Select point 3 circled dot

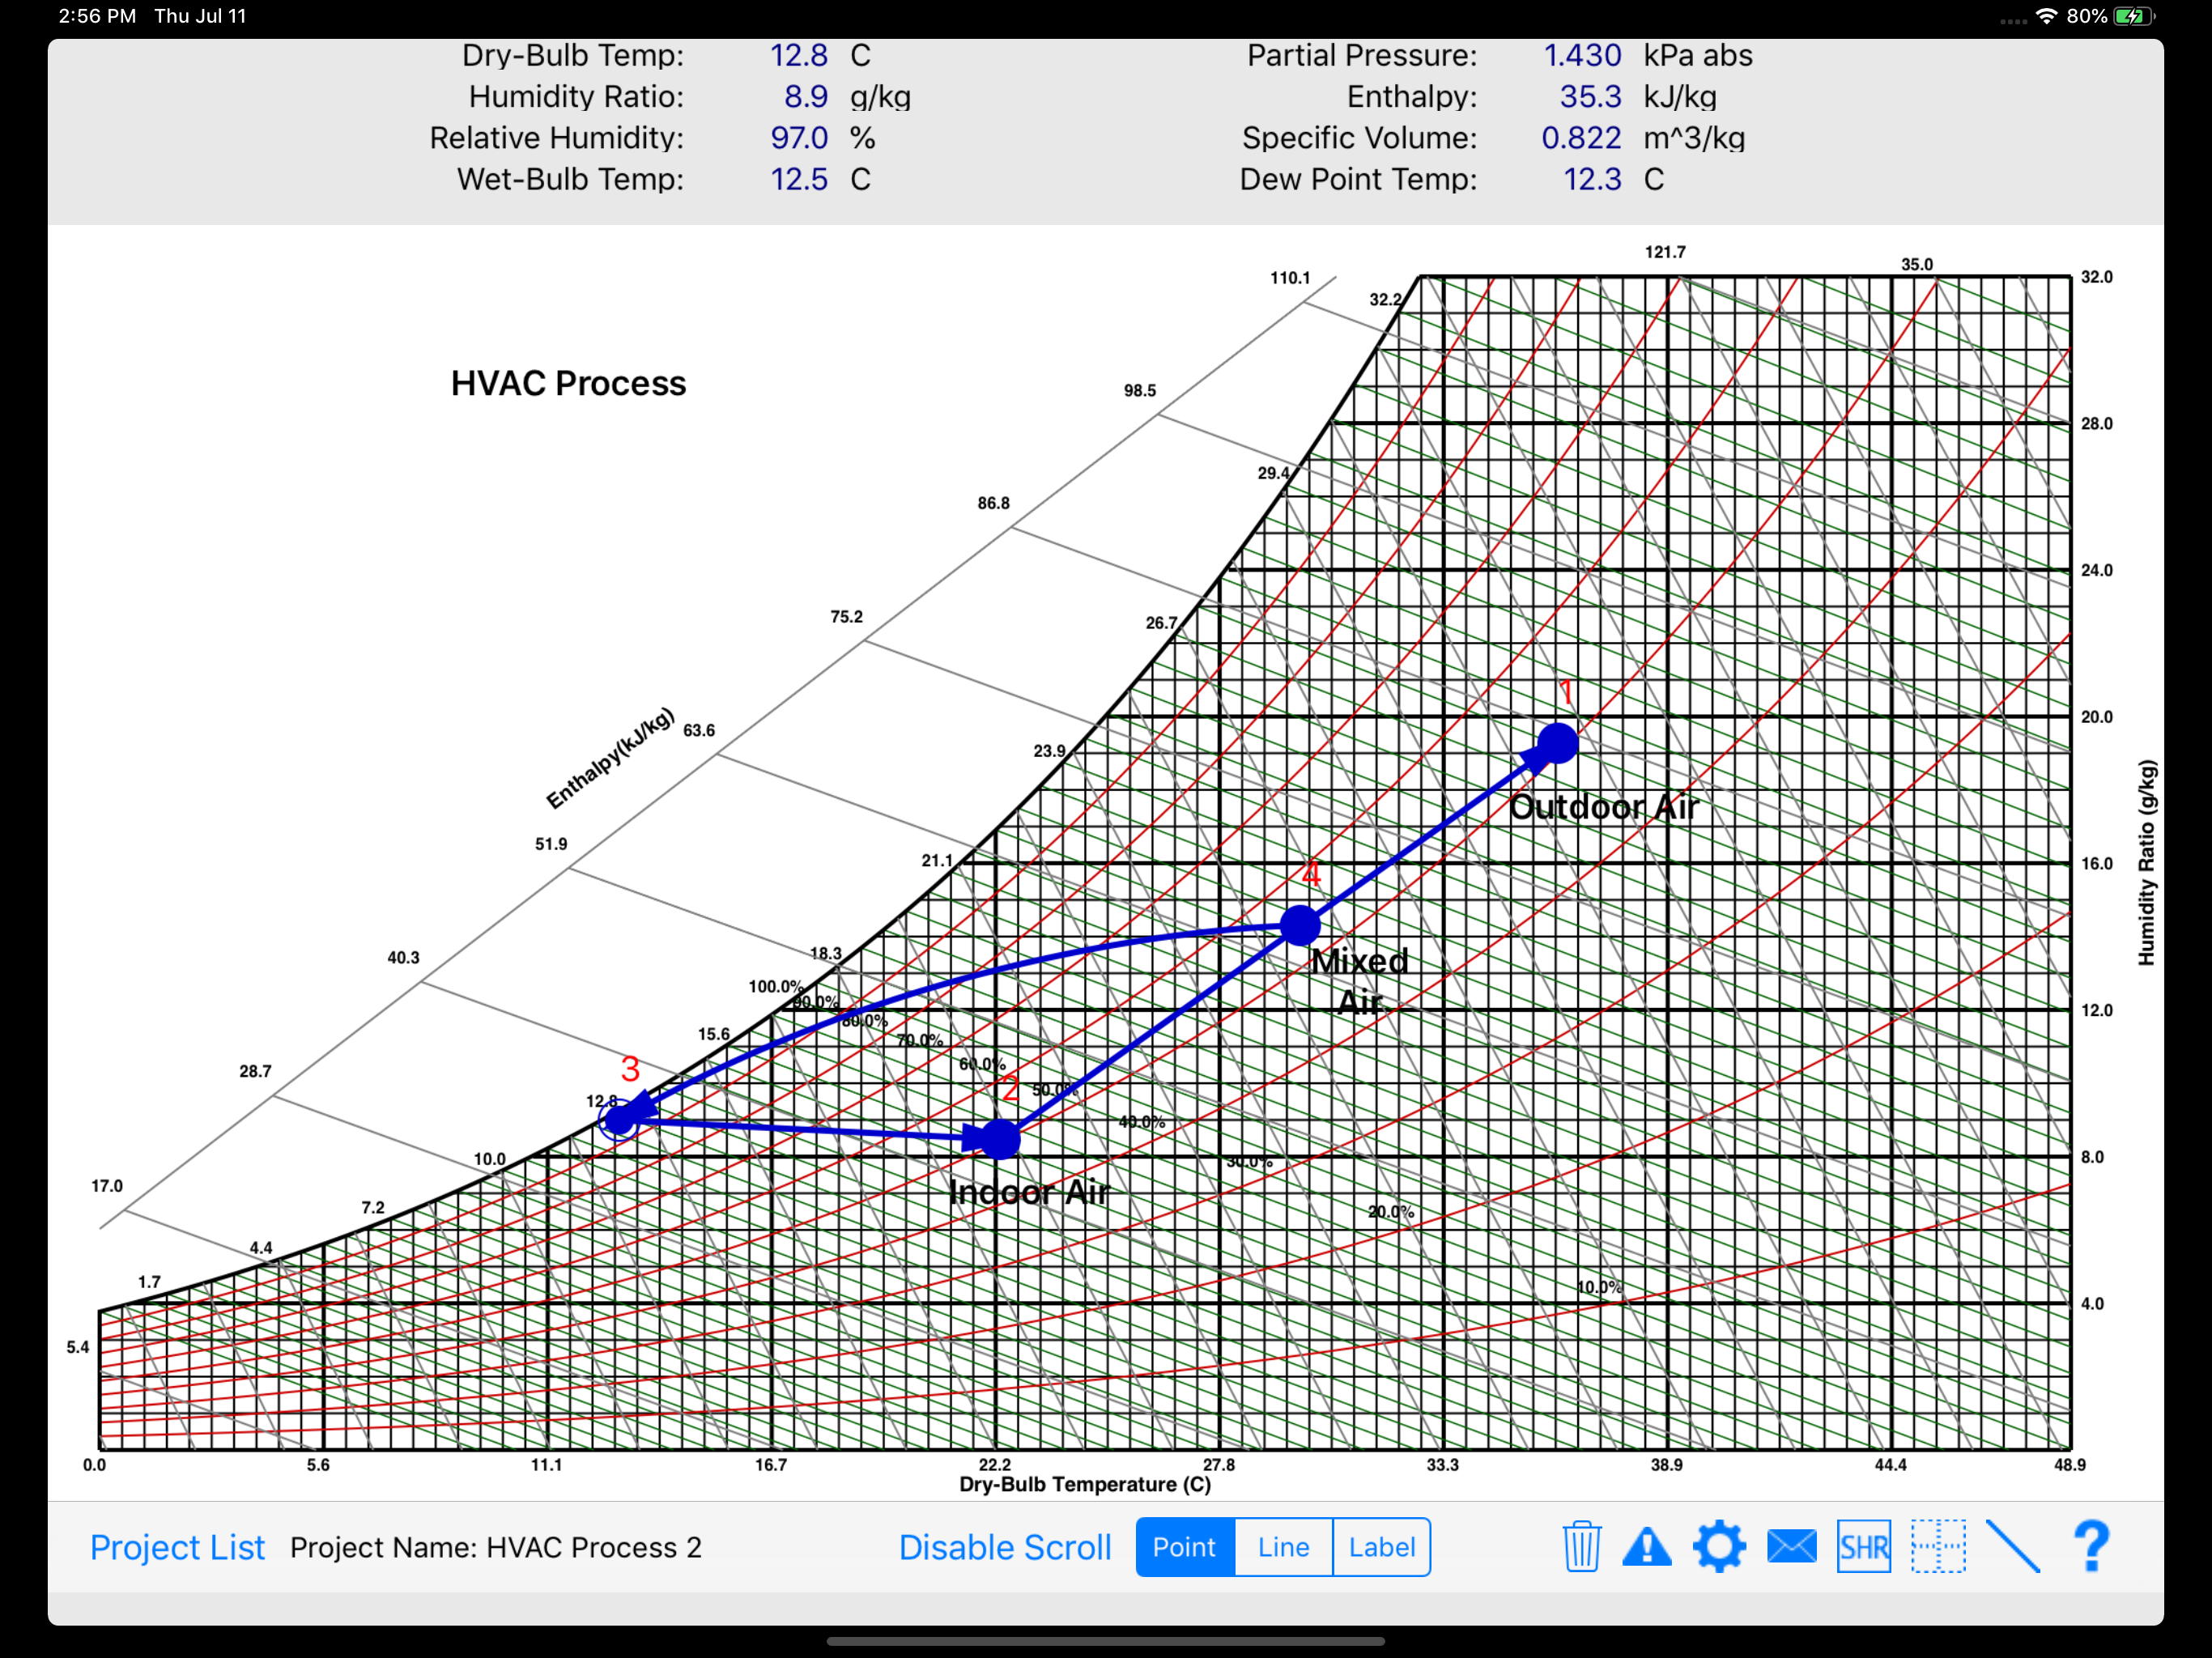pyautogui.click(x=619, y=1119)
